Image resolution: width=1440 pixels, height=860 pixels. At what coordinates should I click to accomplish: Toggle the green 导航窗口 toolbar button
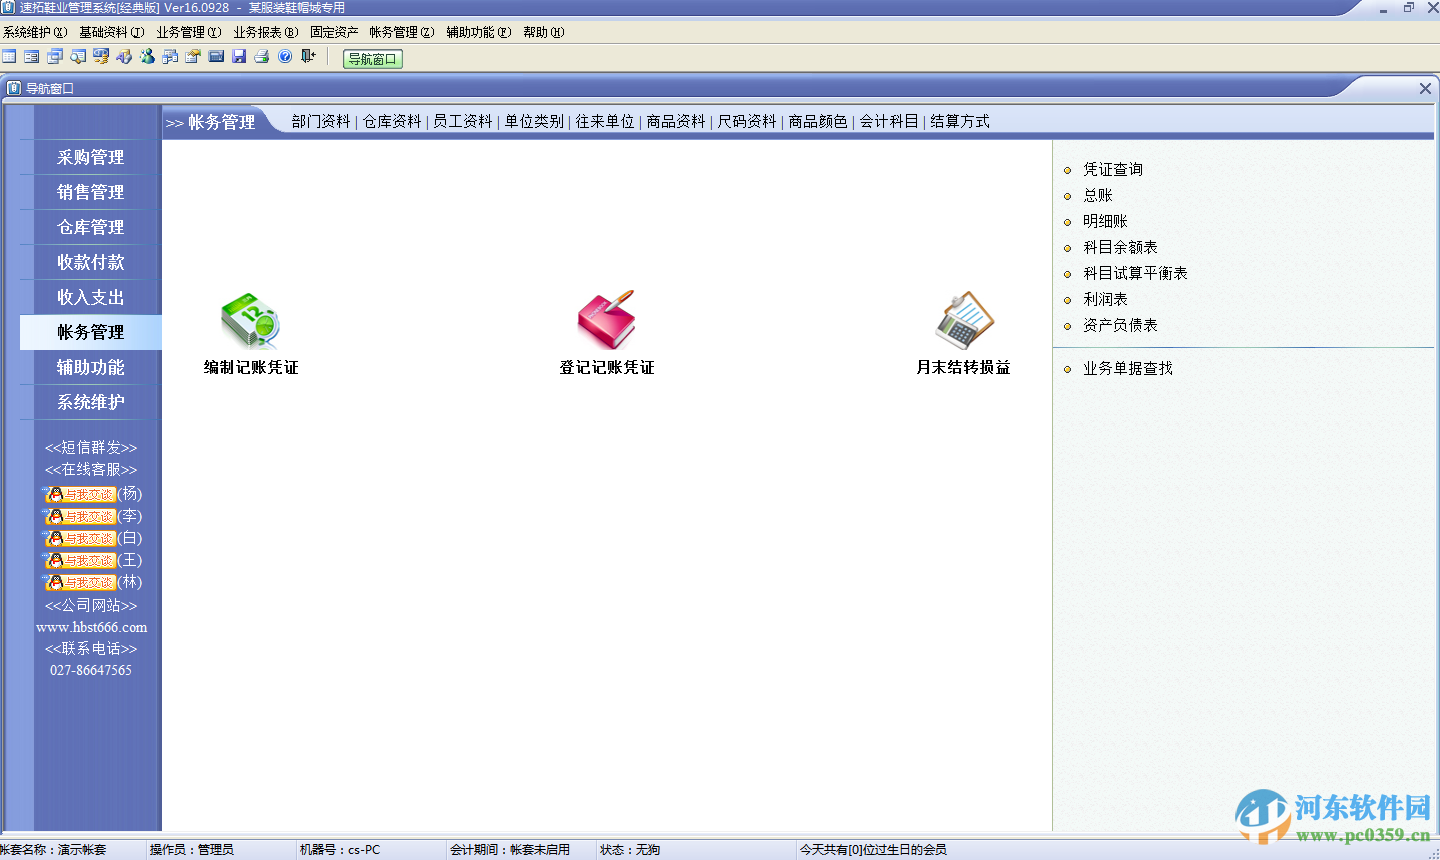pyautogui.click(x=373, y=59)
